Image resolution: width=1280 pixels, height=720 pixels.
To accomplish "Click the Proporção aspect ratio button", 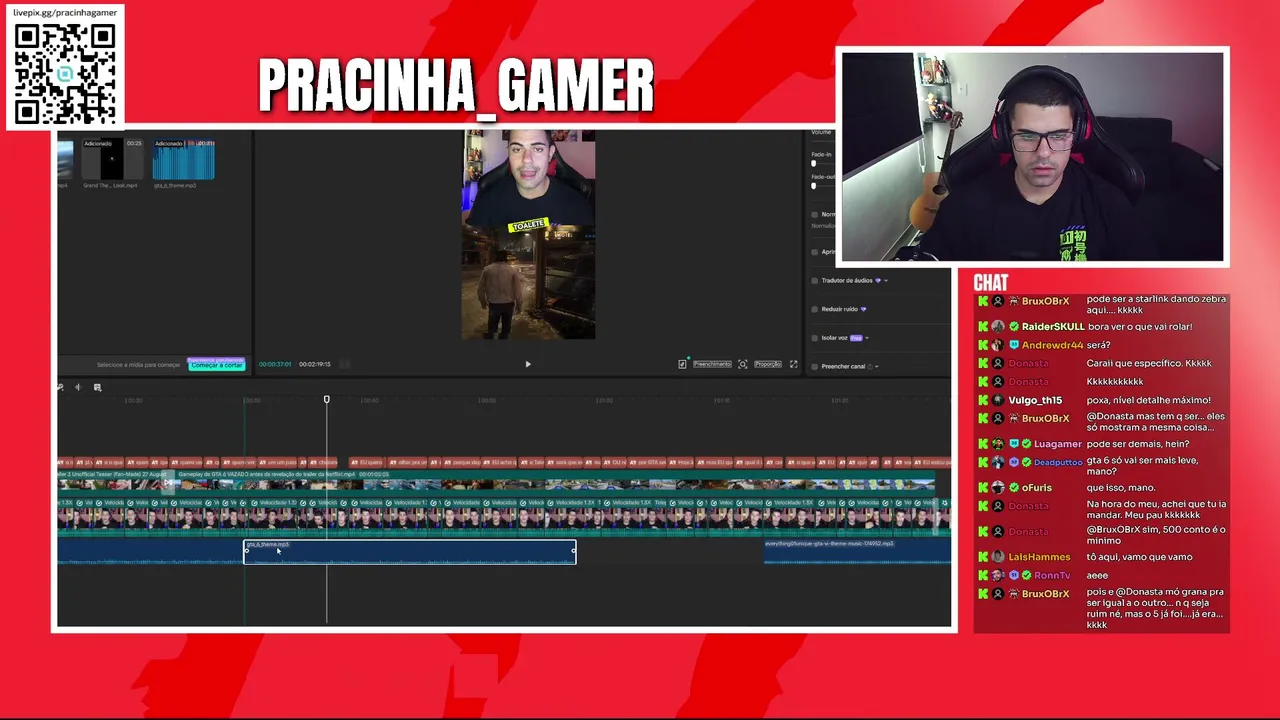I will (x=768, y=364).
